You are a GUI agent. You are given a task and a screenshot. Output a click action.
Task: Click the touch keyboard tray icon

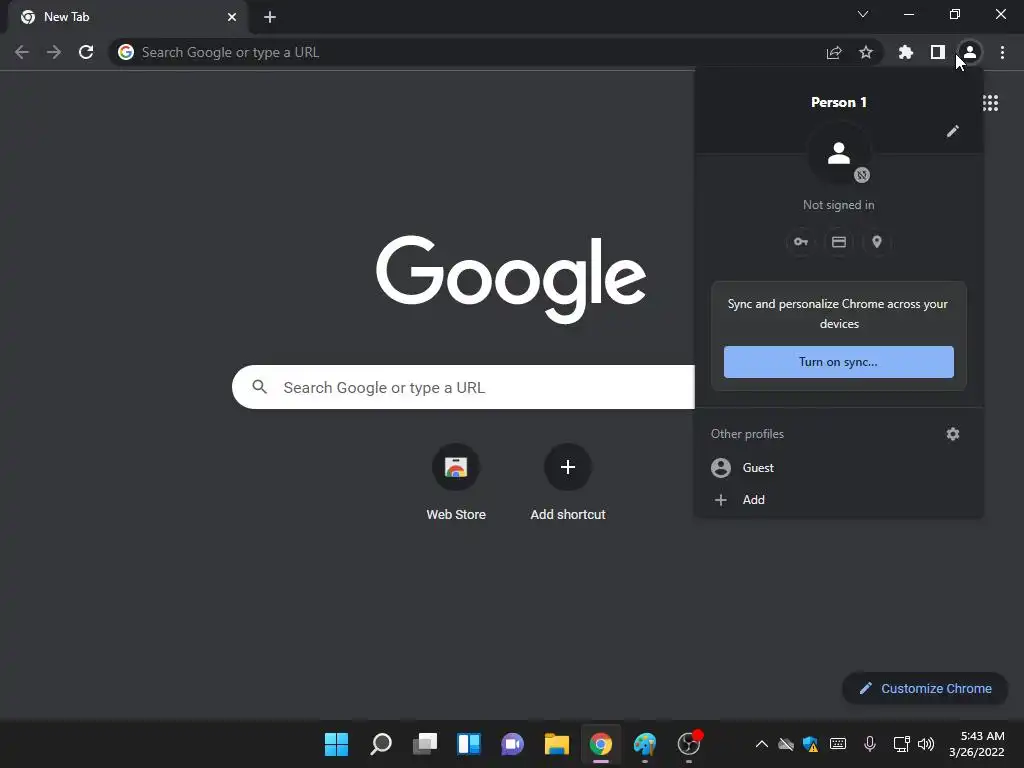838,744
